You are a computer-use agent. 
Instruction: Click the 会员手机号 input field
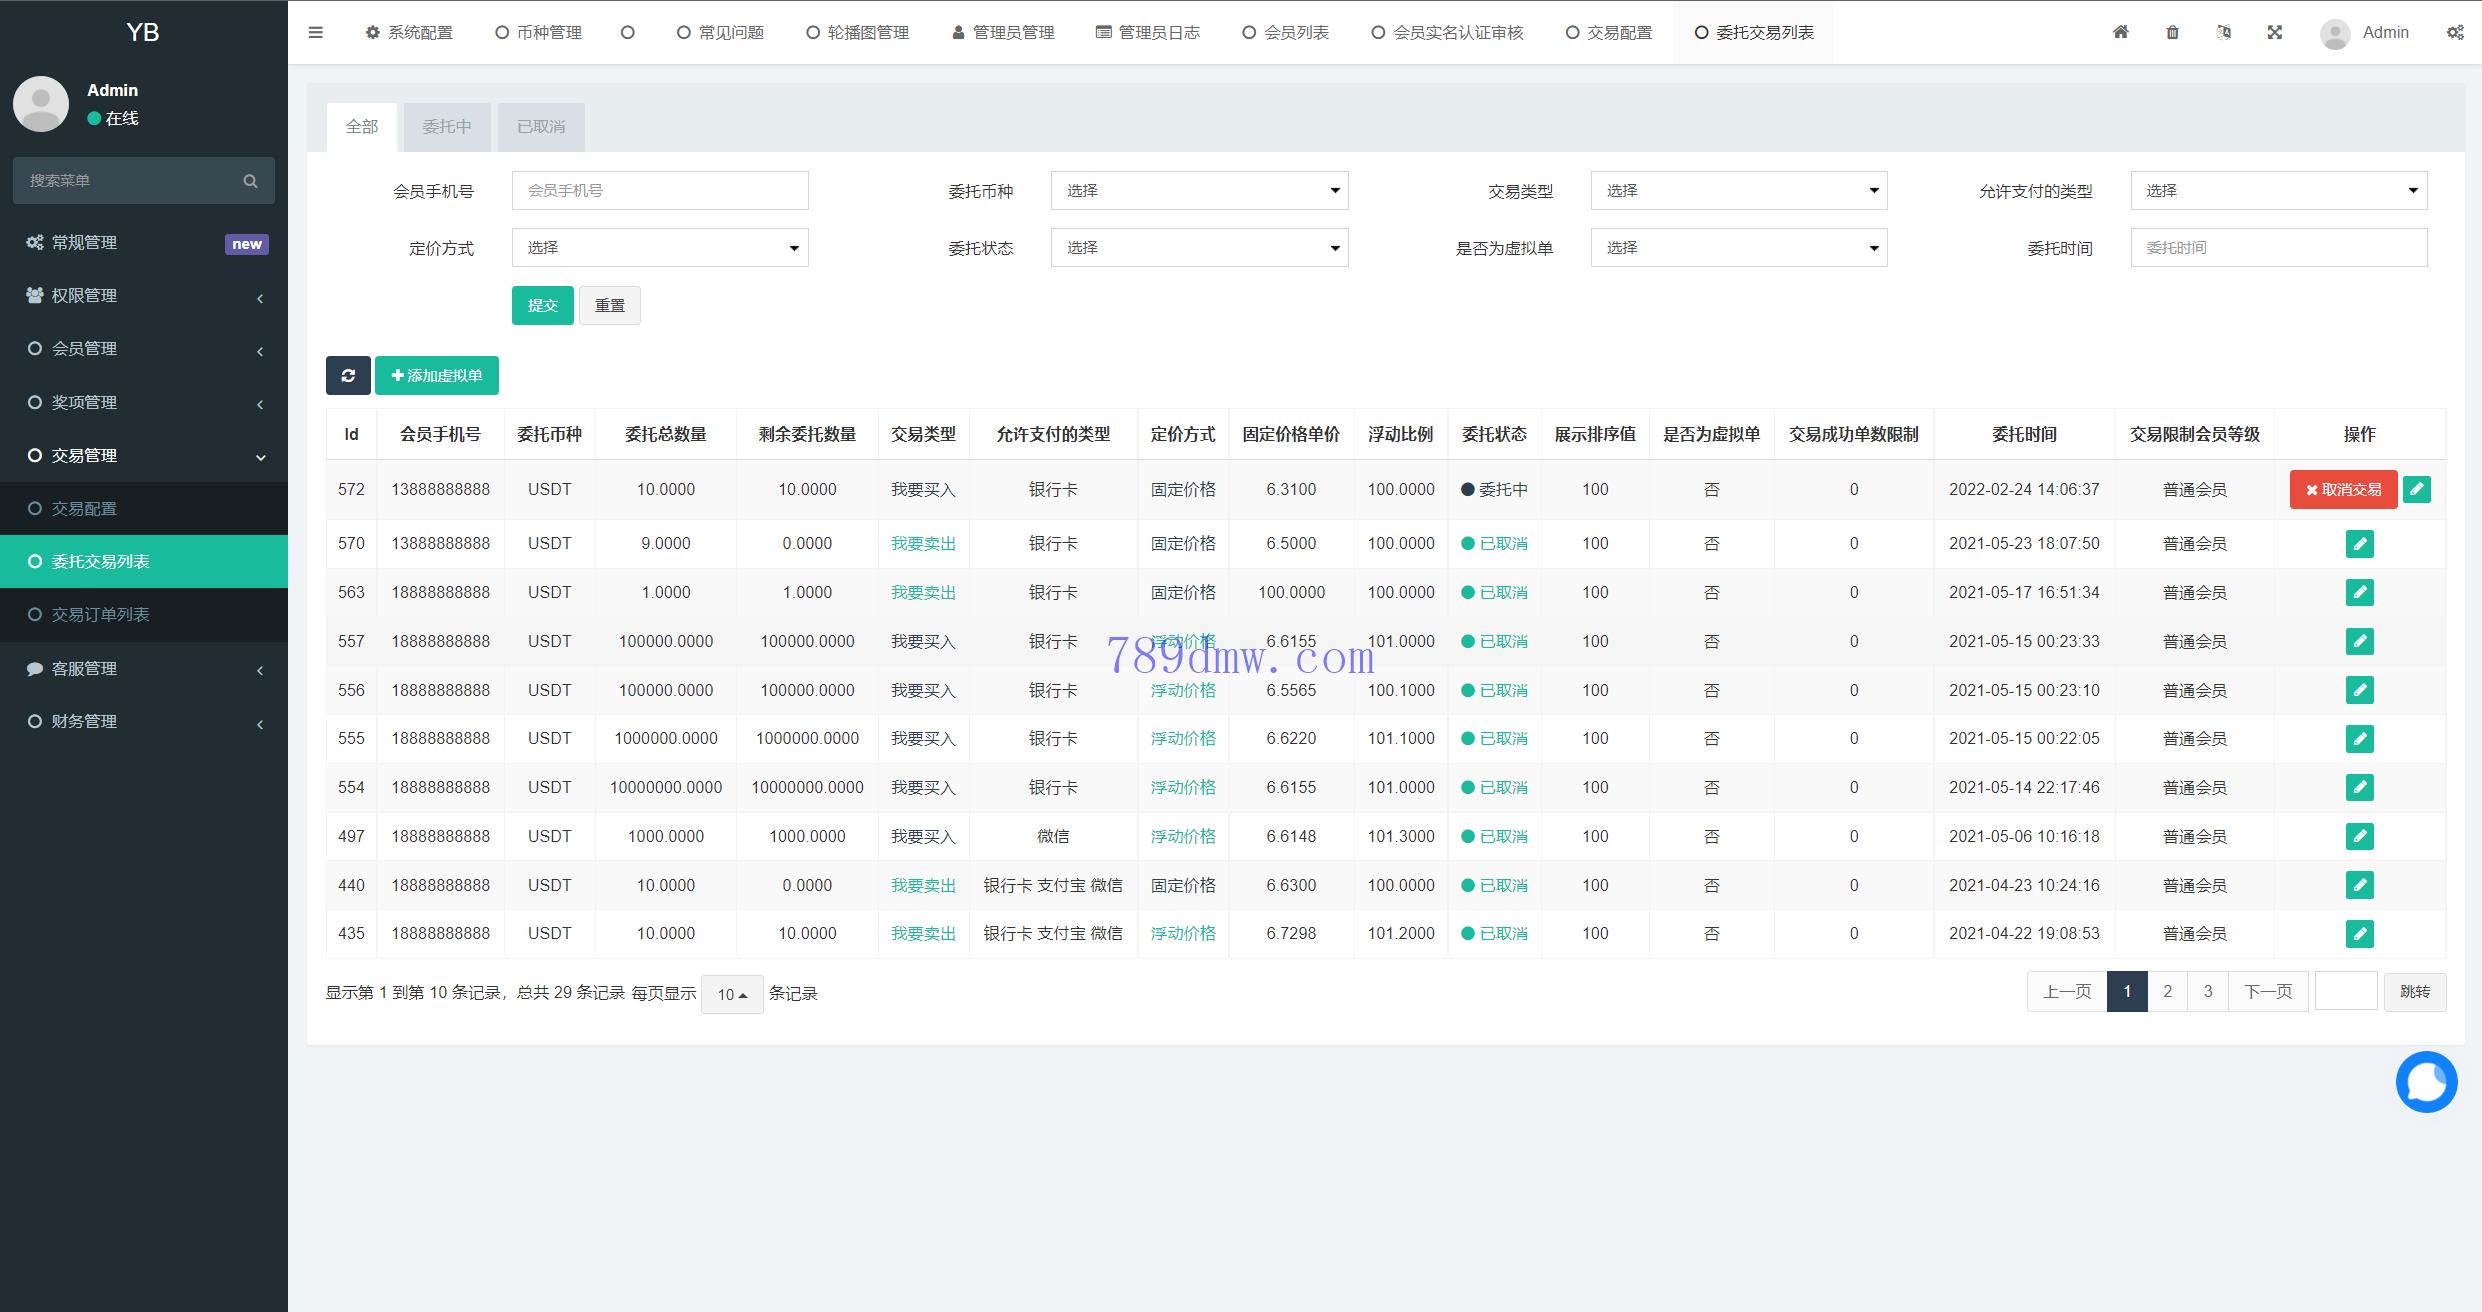click(660, 190)
